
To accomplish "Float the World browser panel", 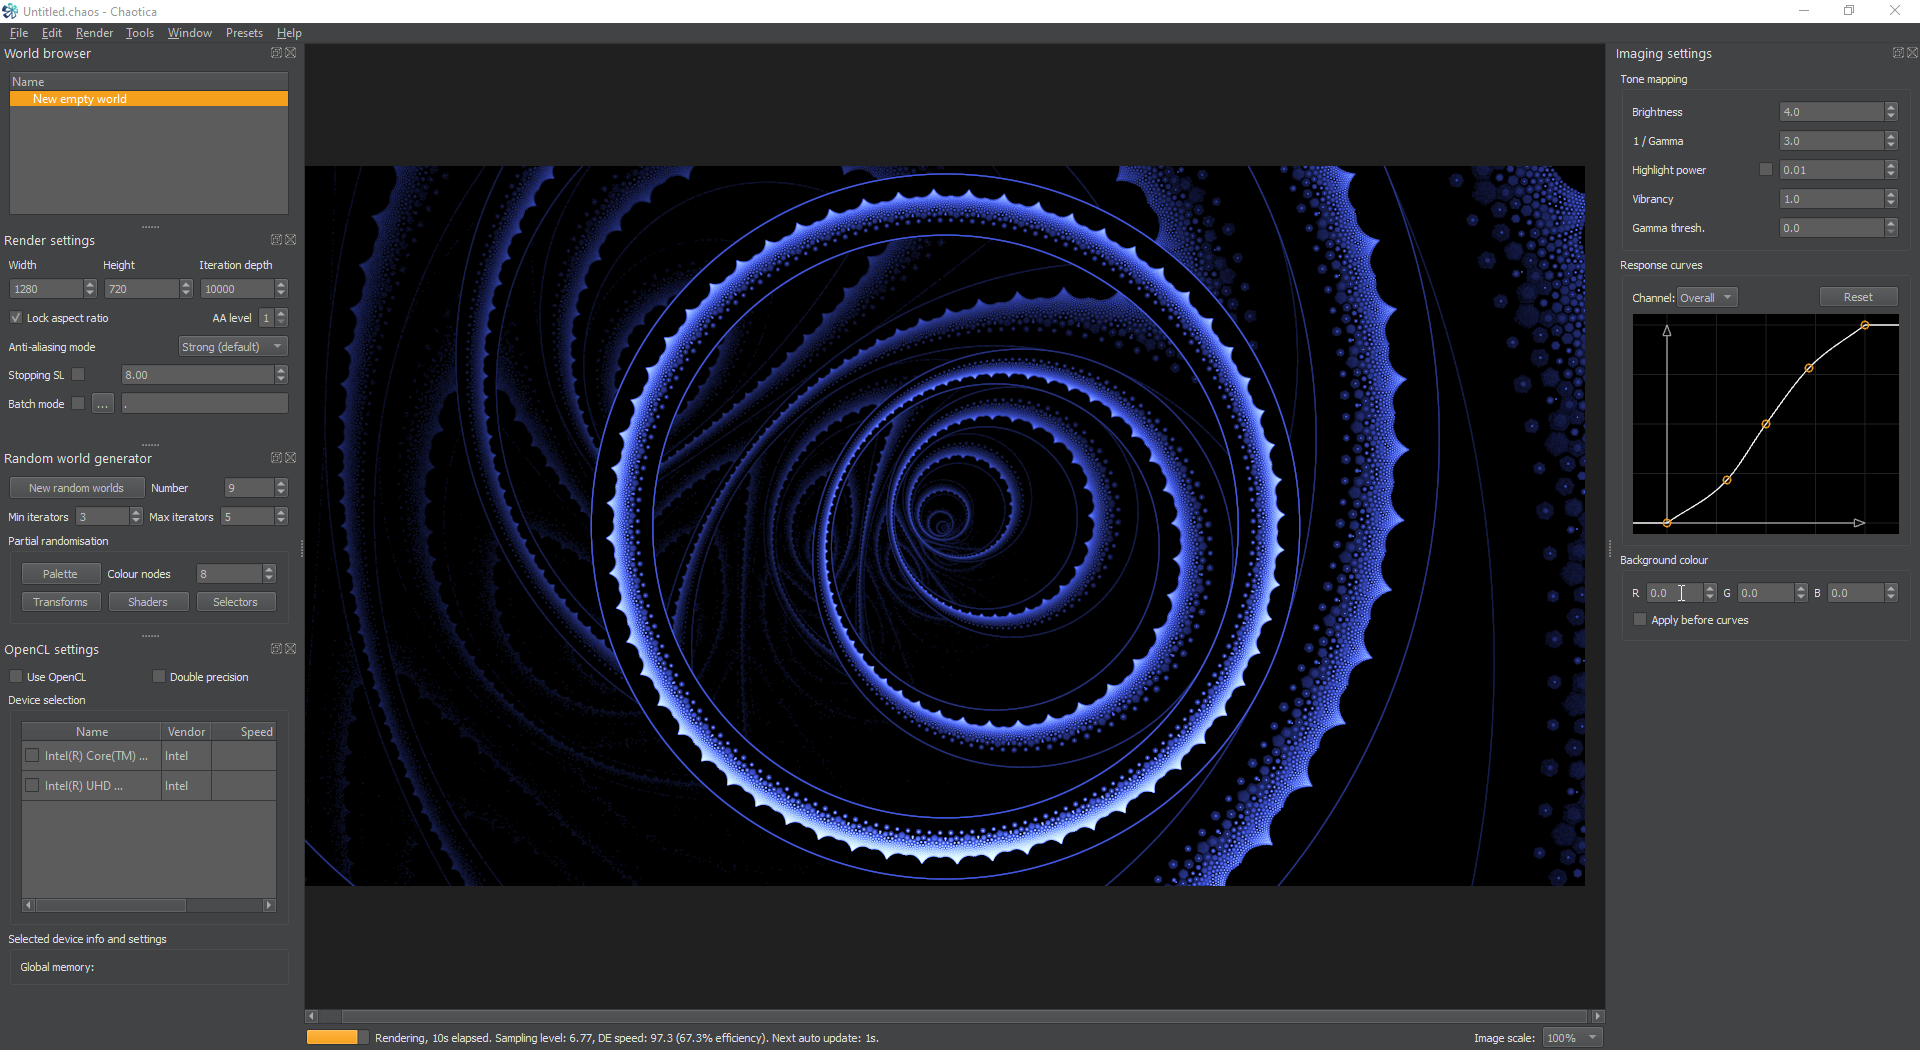I will pyautogui.click(x=276, y=53).
